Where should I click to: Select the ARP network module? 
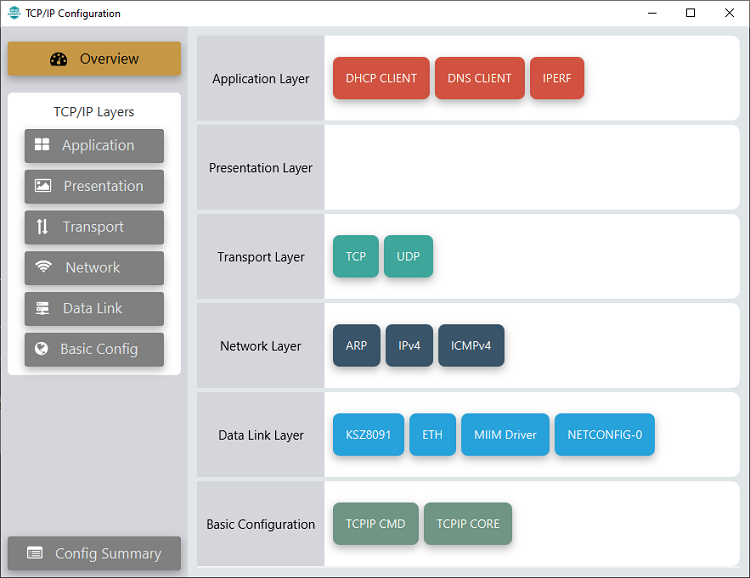coord(356,346)
